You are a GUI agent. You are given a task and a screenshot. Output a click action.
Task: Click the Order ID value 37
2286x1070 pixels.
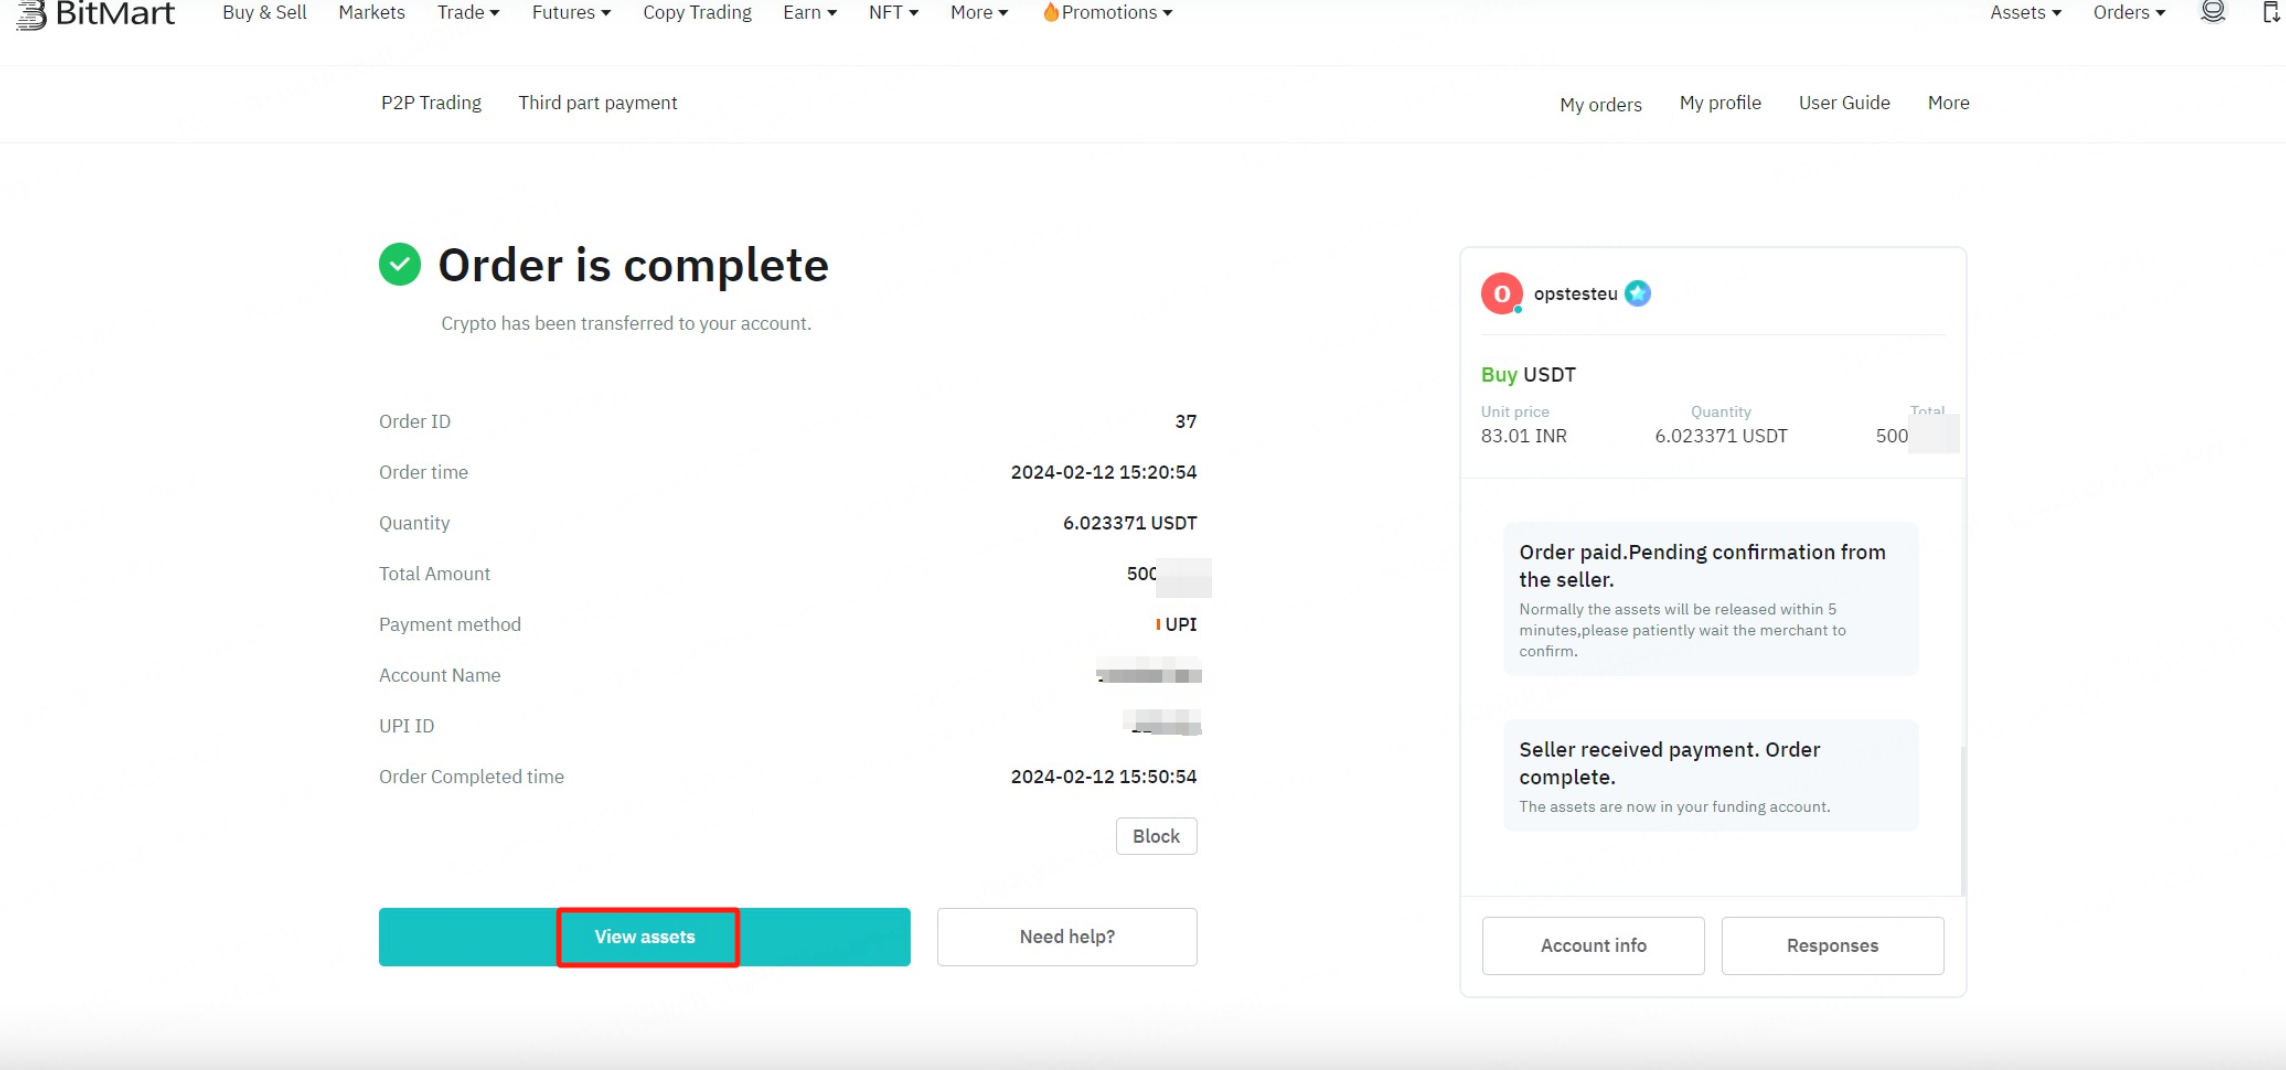1185,421
